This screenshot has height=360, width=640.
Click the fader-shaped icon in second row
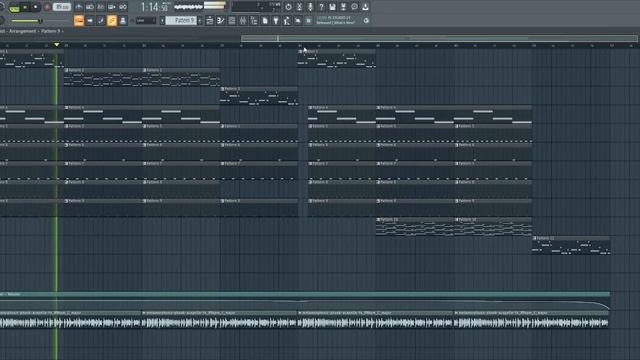click(x=243, y=20)
